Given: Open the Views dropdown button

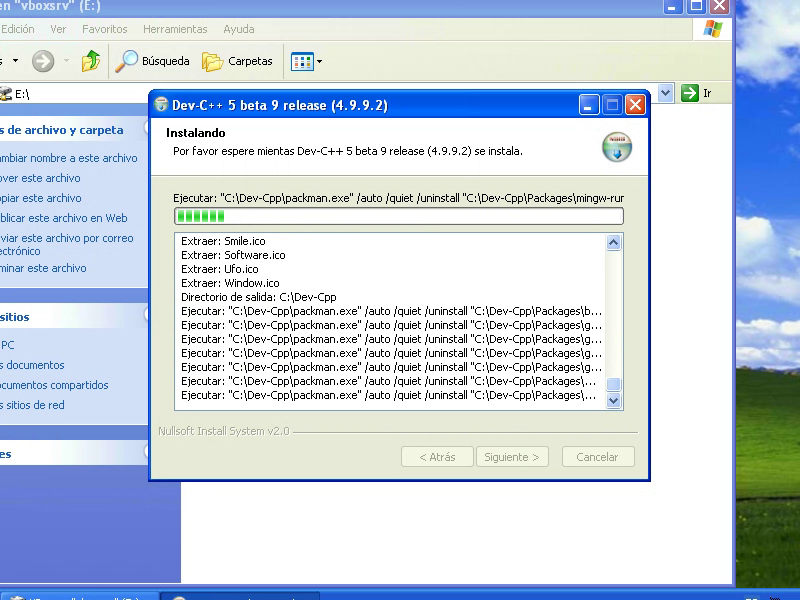Looking at the screenshot, I should click(306, 61).
